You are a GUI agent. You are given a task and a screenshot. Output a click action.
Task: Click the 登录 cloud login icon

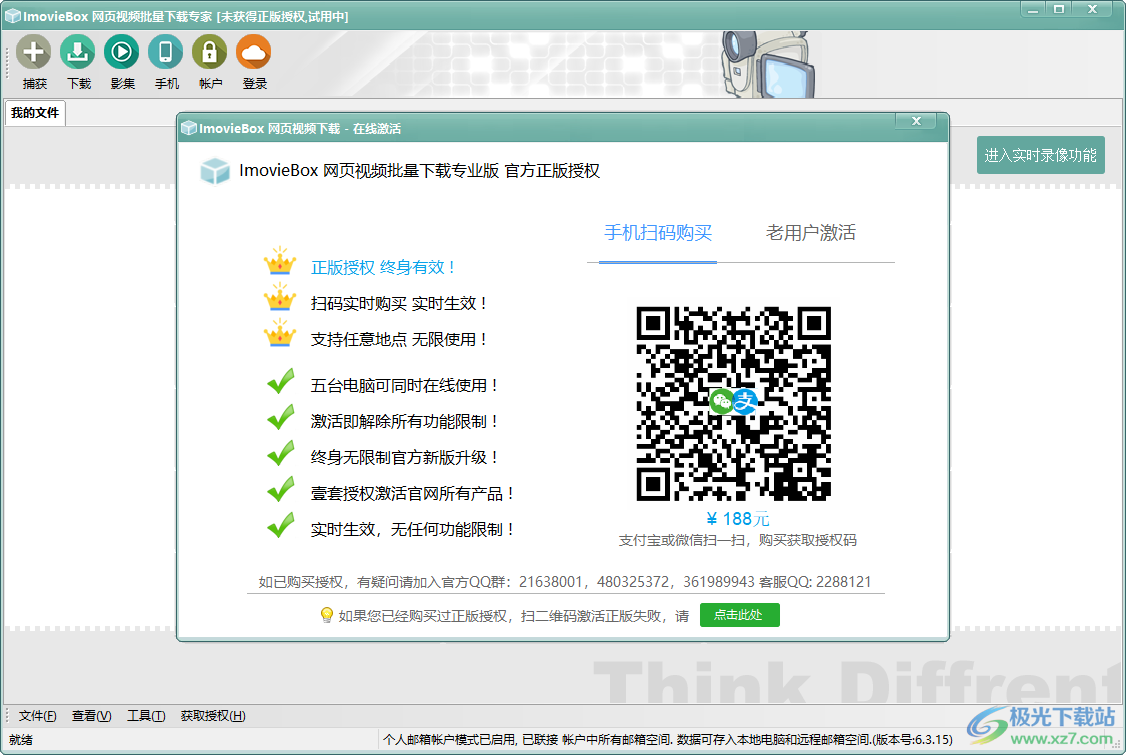click(x=253, y=52)
